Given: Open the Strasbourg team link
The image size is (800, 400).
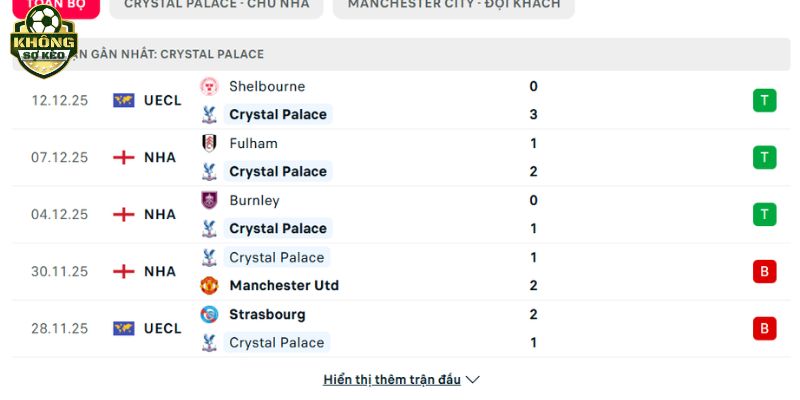Looking at the screenshot, I should [x=267, y=314].
